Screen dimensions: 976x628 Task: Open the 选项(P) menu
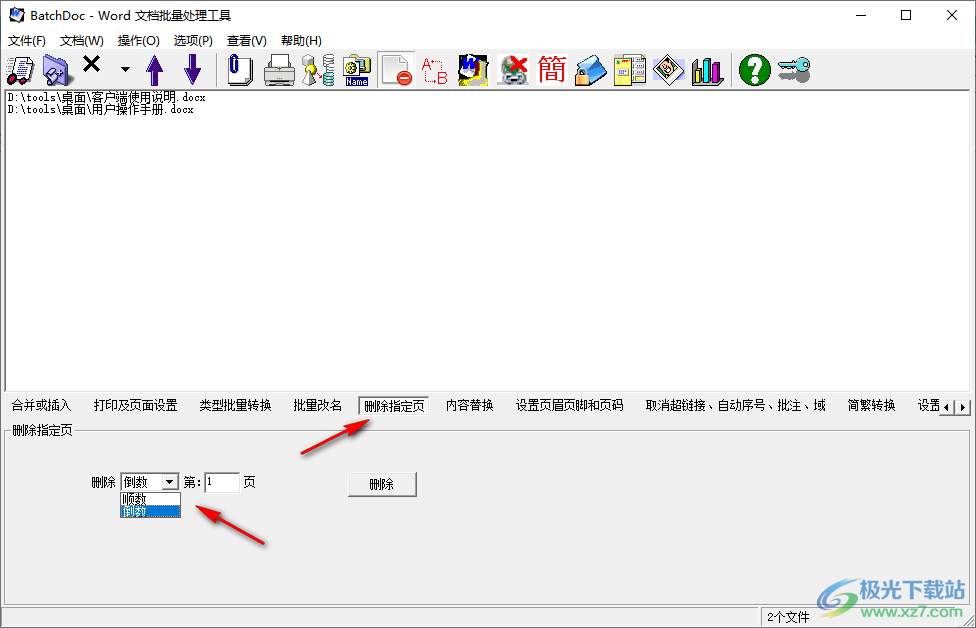(193, 40)
